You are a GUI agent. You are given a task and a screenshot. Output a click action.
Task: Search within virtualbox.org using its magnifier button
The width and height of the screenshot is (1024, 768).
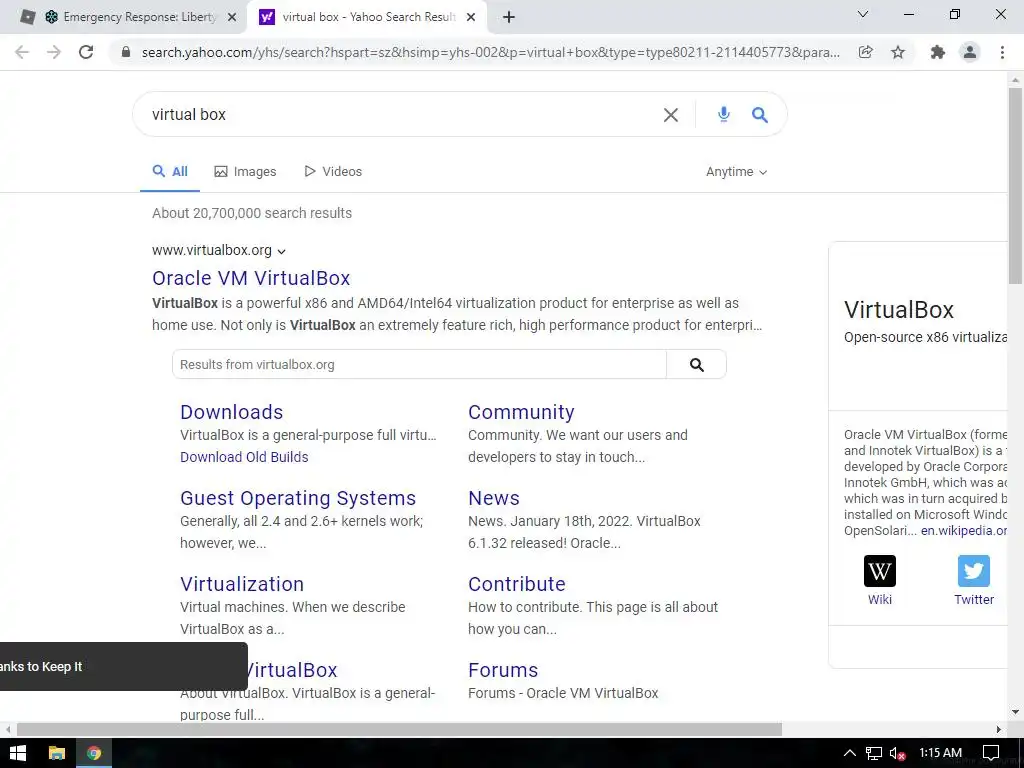(x=697, y=364)
